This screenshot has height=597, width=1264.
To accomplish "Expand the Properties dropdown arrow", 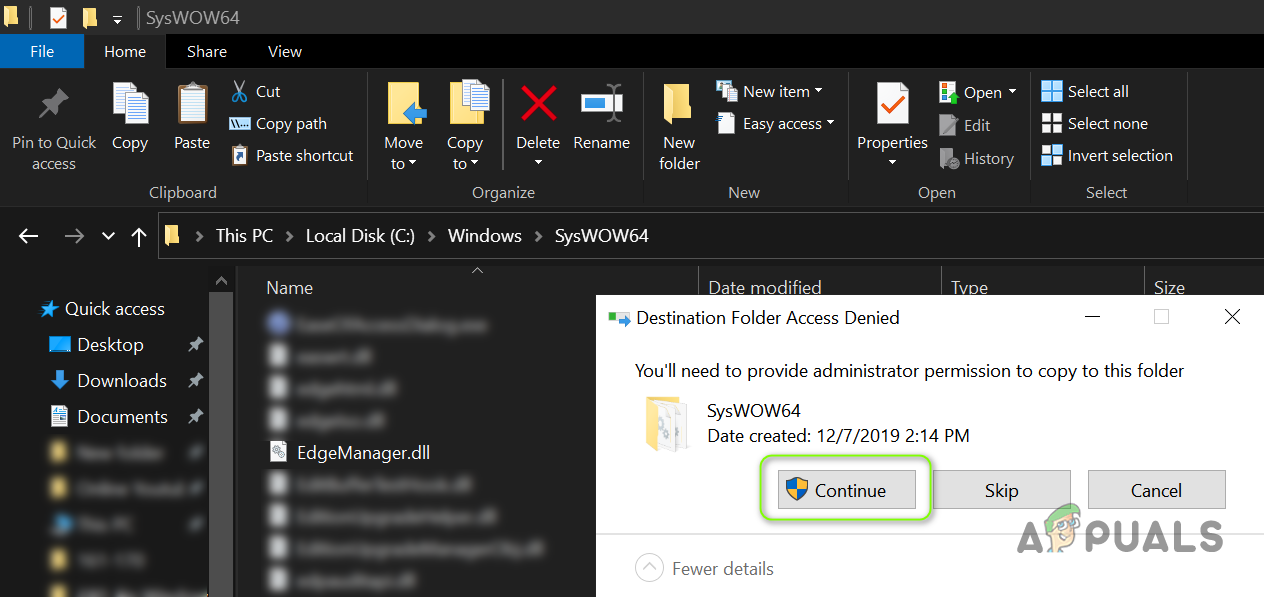I will click(x=892, y=163).
